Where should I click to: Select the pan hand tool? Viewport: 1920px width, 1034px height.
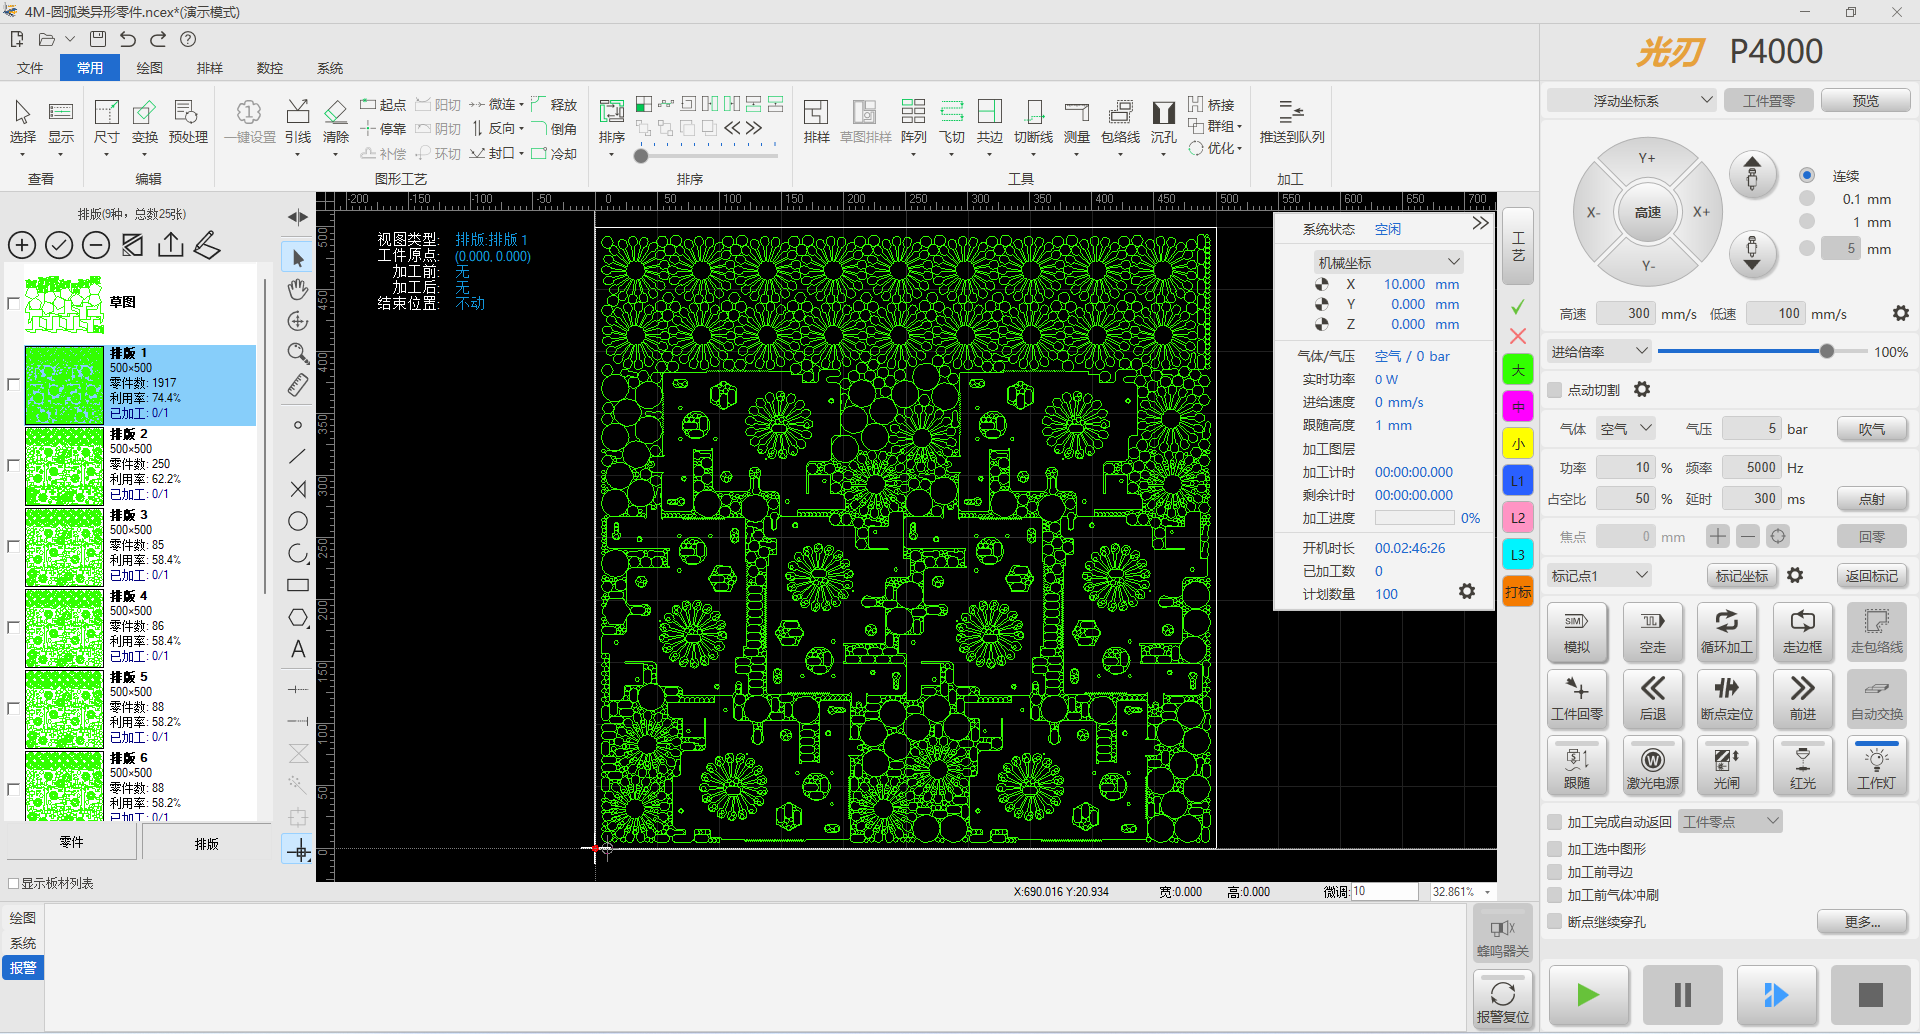tap(298, 290)
